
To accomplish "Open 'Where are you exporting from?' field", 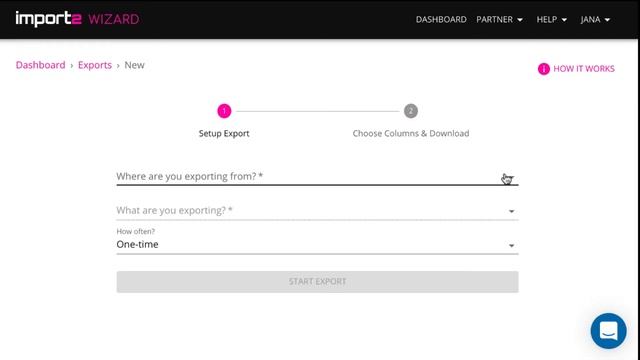I will click(x=317, y=177).
